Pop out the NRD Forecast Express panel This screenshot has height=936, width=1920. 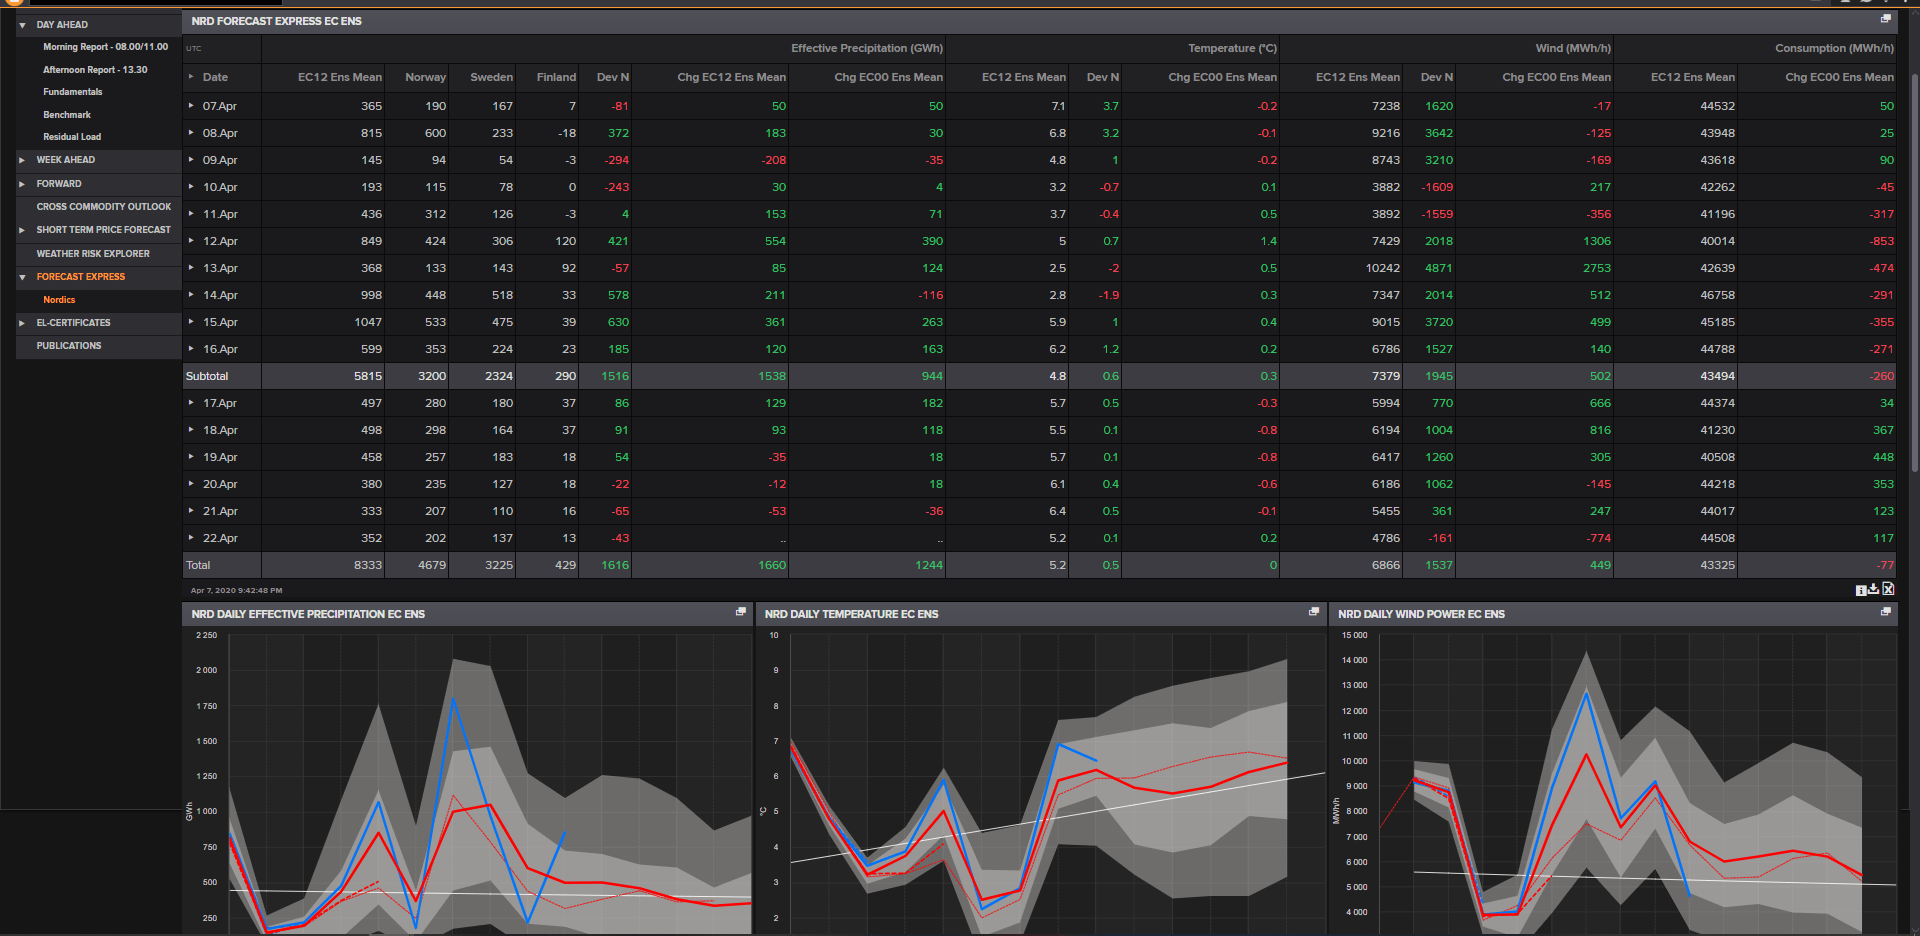pos(1886,19)
